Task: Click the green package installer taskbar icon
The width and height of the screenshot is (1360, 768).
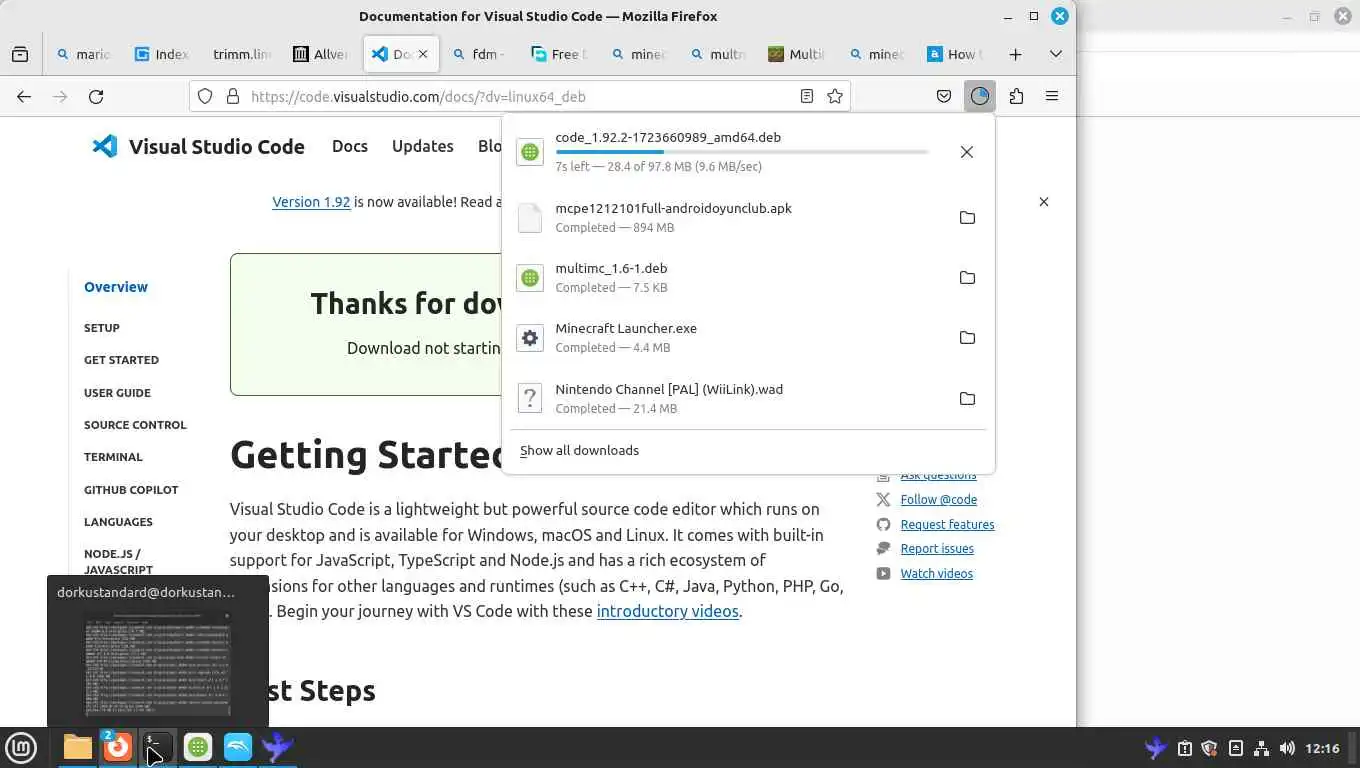Action: pos(198,747)
